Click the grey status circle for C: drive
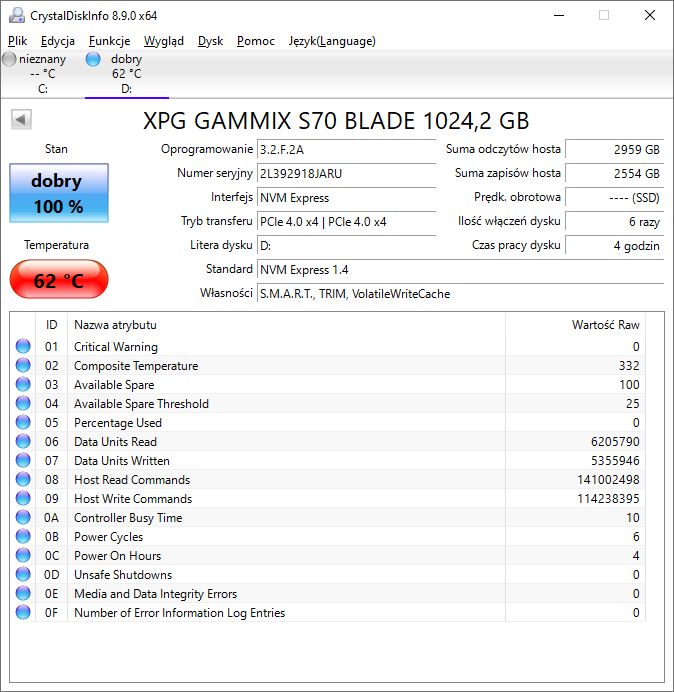Screen dimensions: 674x692 tap(9, 59)
